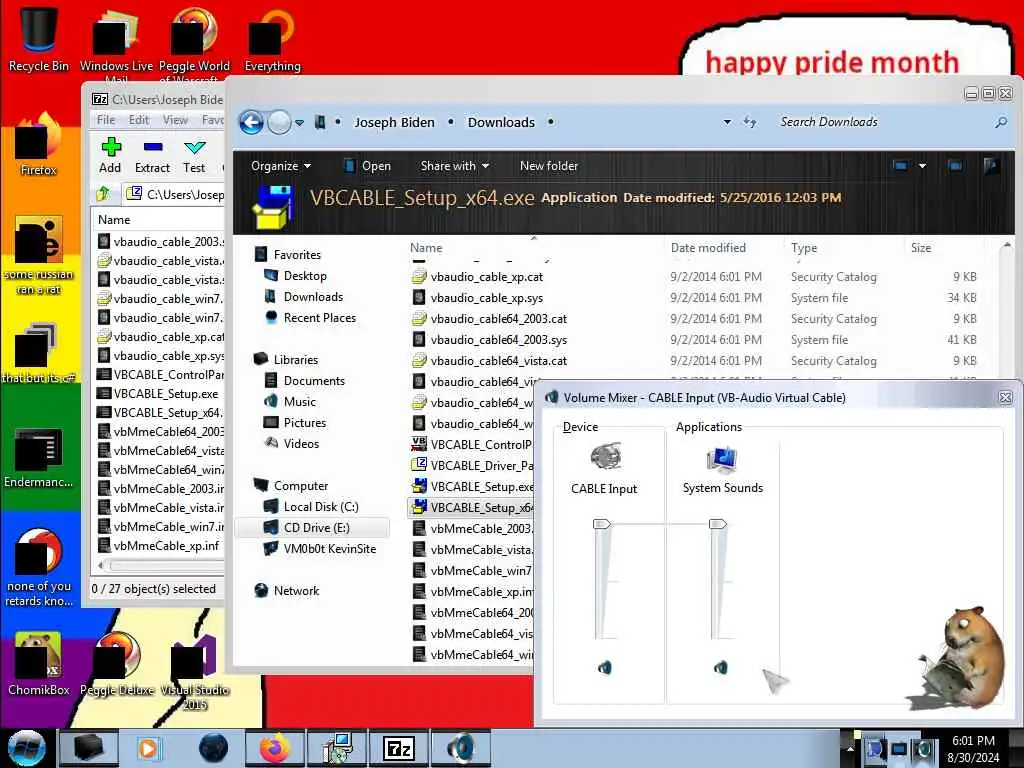
Task: Click the Explorer forward arrow button
Action: tap(280, 122)
